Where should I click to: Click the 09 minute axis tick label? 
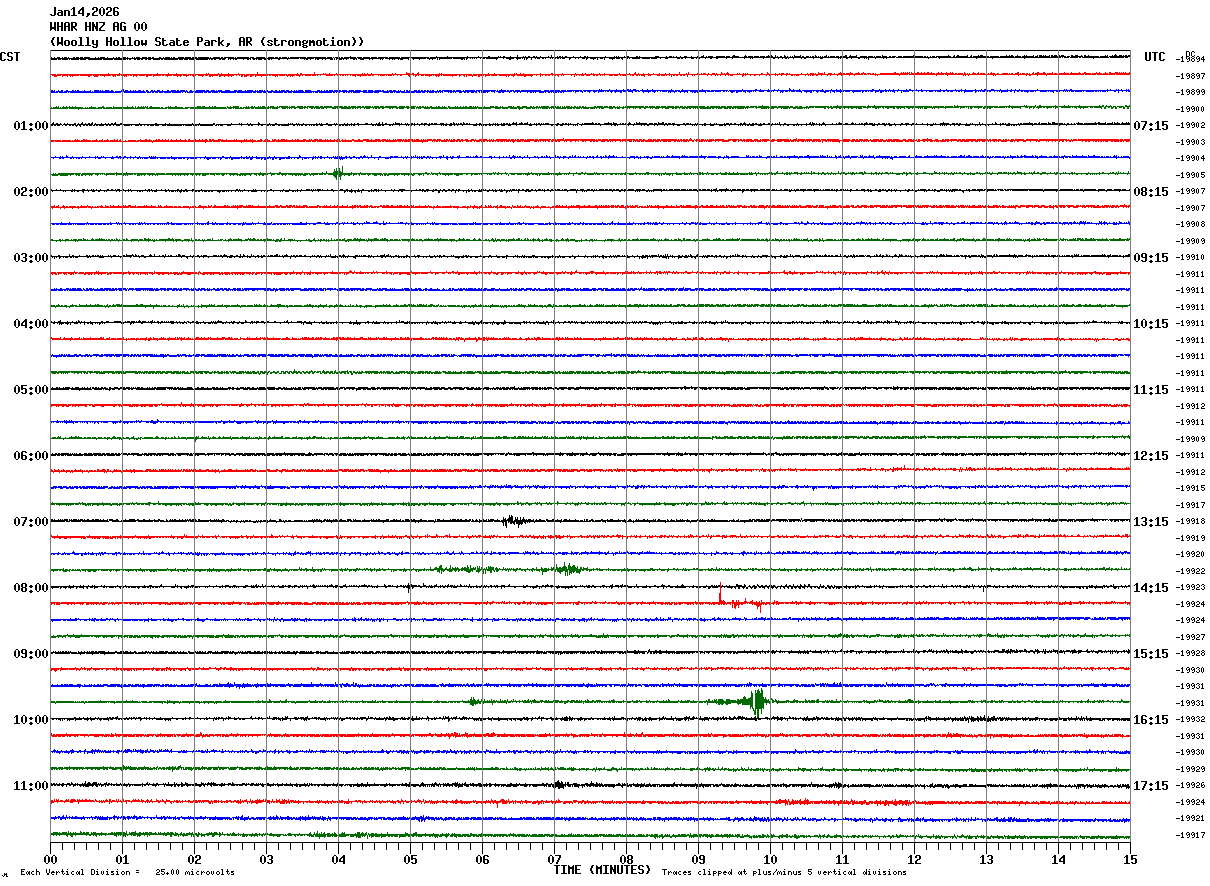click(x=698, y=859)
